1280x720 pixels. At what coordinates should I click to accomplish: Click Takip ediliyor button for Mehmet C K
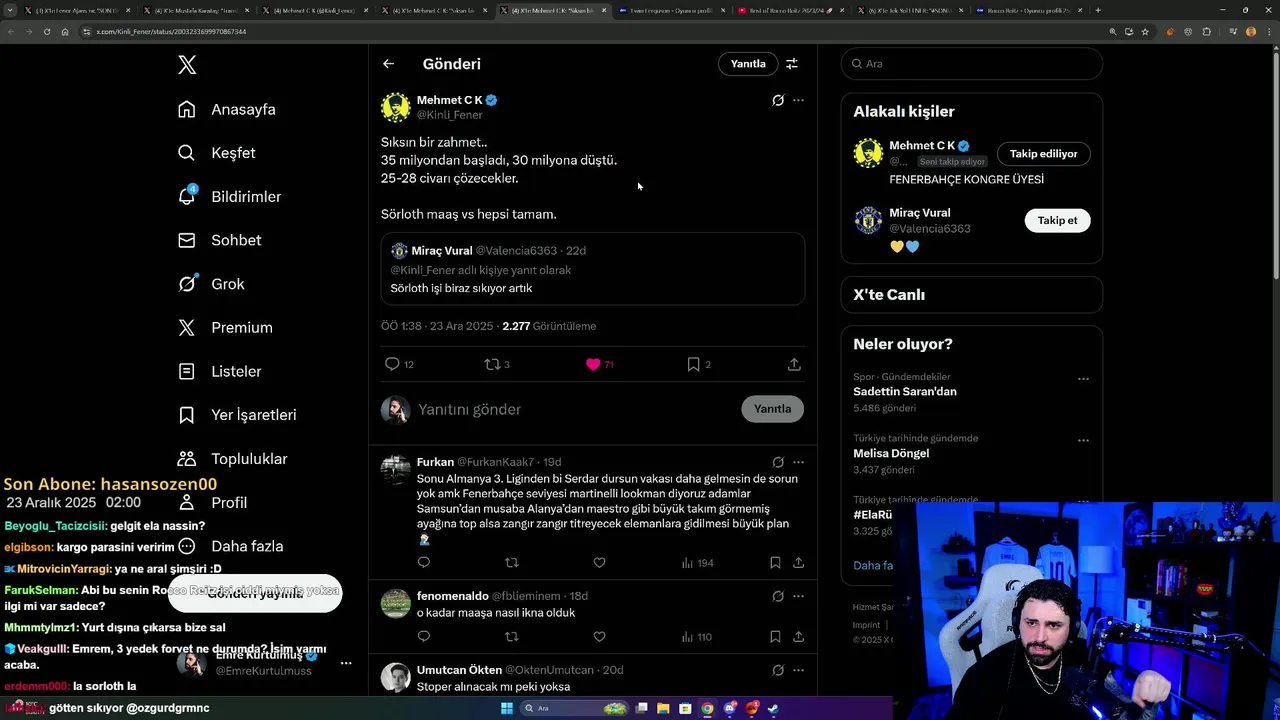(x=1043, y=154)
